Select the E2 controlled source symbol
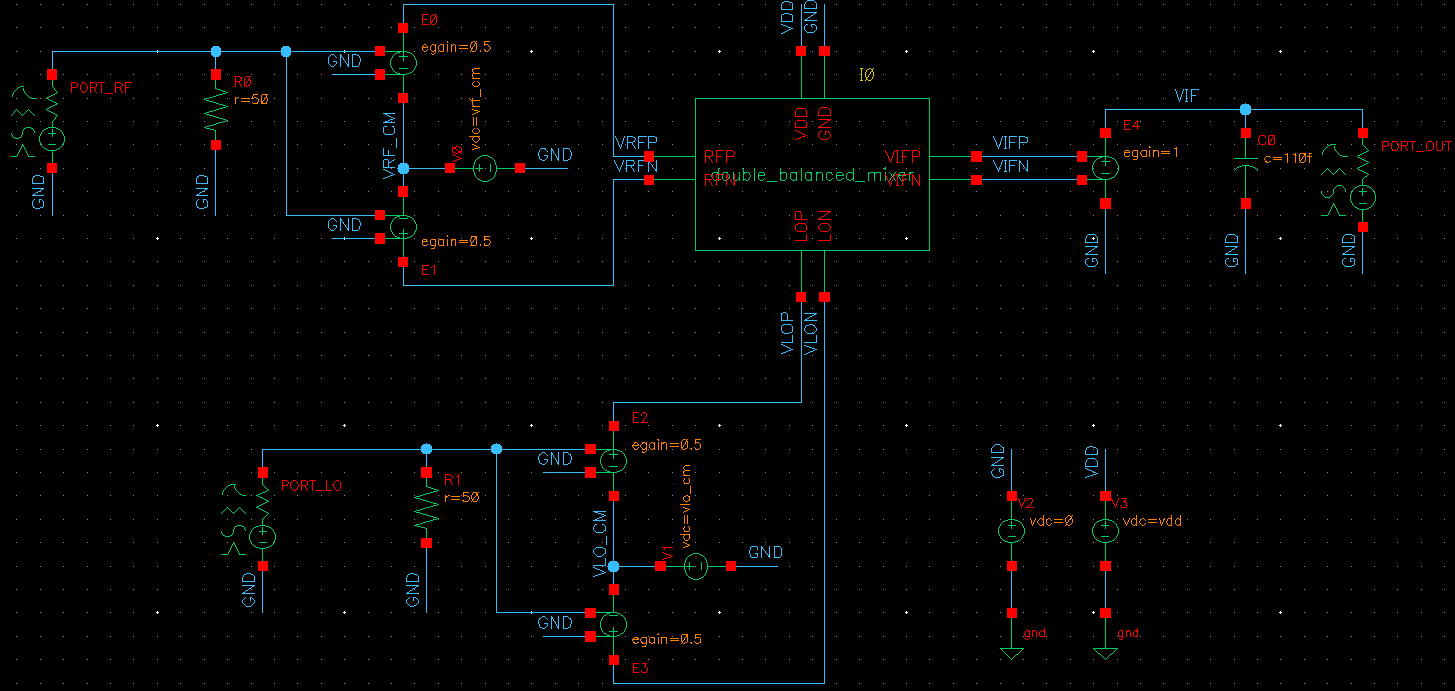The width and height of the screenshot is (1455, 691). pos(613,460)
